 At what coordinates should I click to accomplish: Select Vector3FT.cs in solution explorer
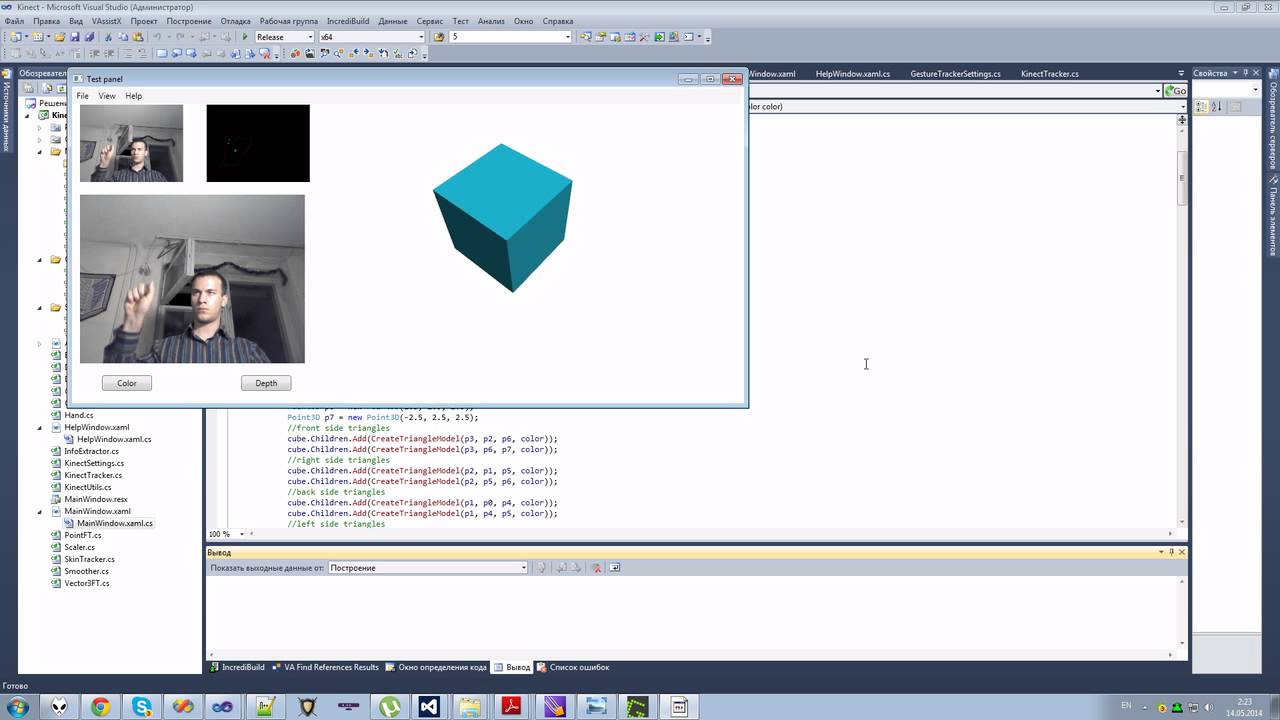click(x=87, y=583)
